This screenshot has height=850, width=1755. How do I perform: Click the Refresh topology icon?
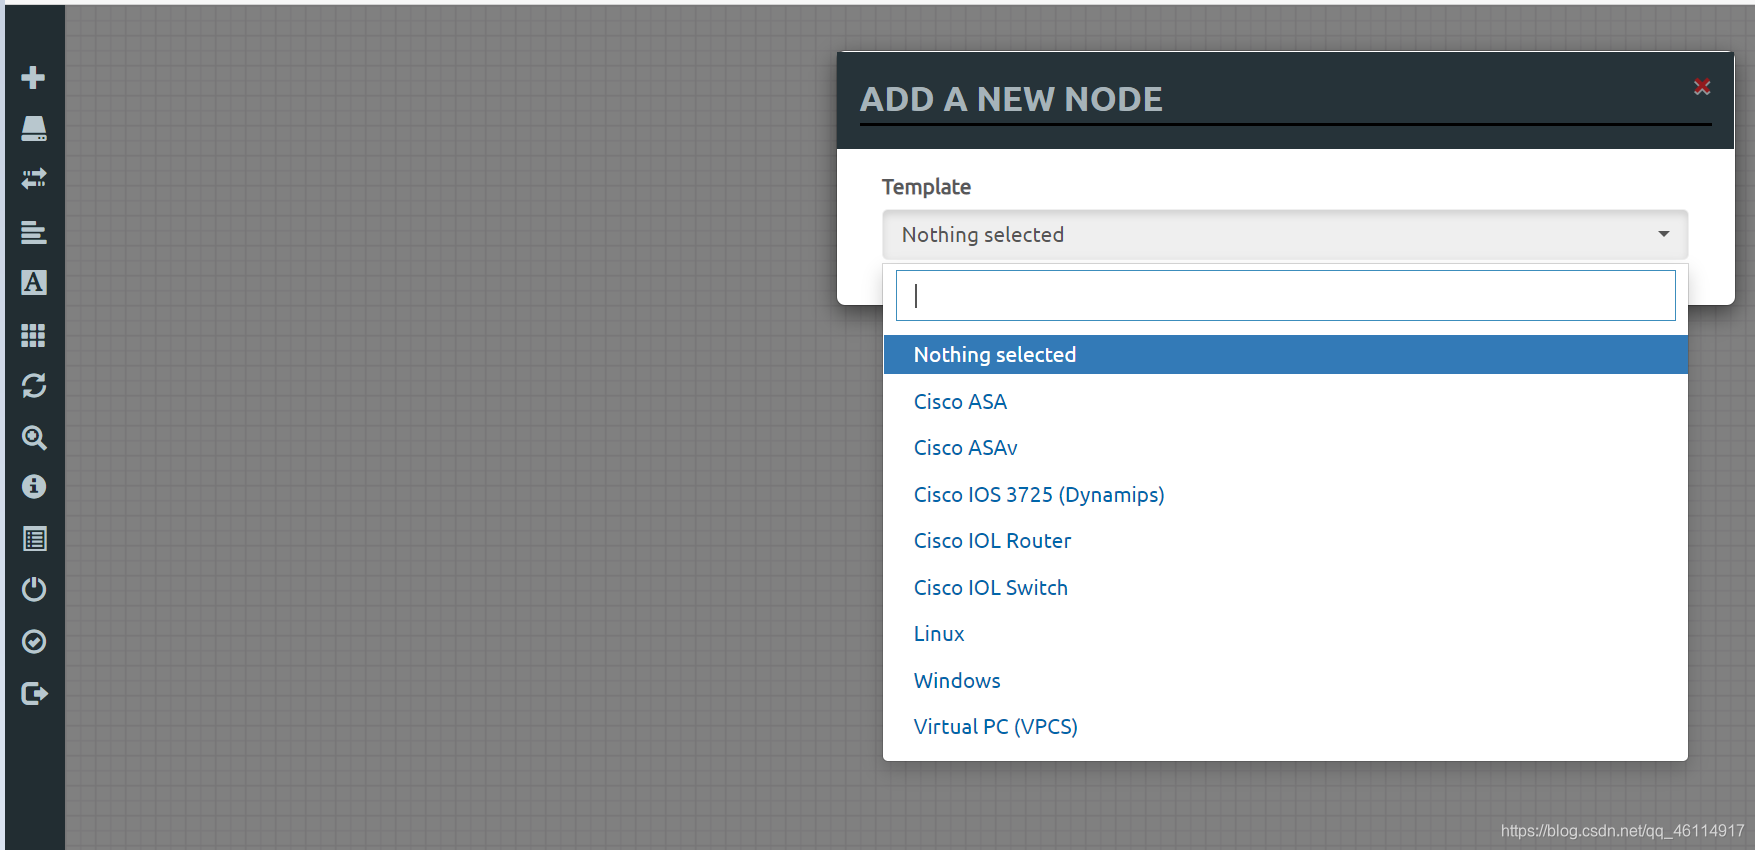[x=33, y=386]
